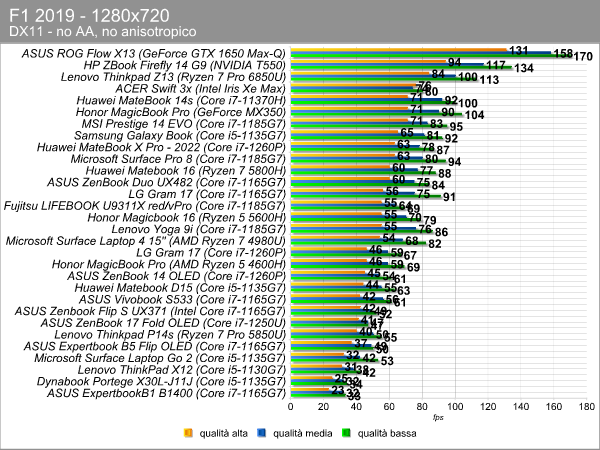Select ASUS ZenBook 17 Fold OLED label
This screenshot has width=600, height=450.
[x=163, y=323]
